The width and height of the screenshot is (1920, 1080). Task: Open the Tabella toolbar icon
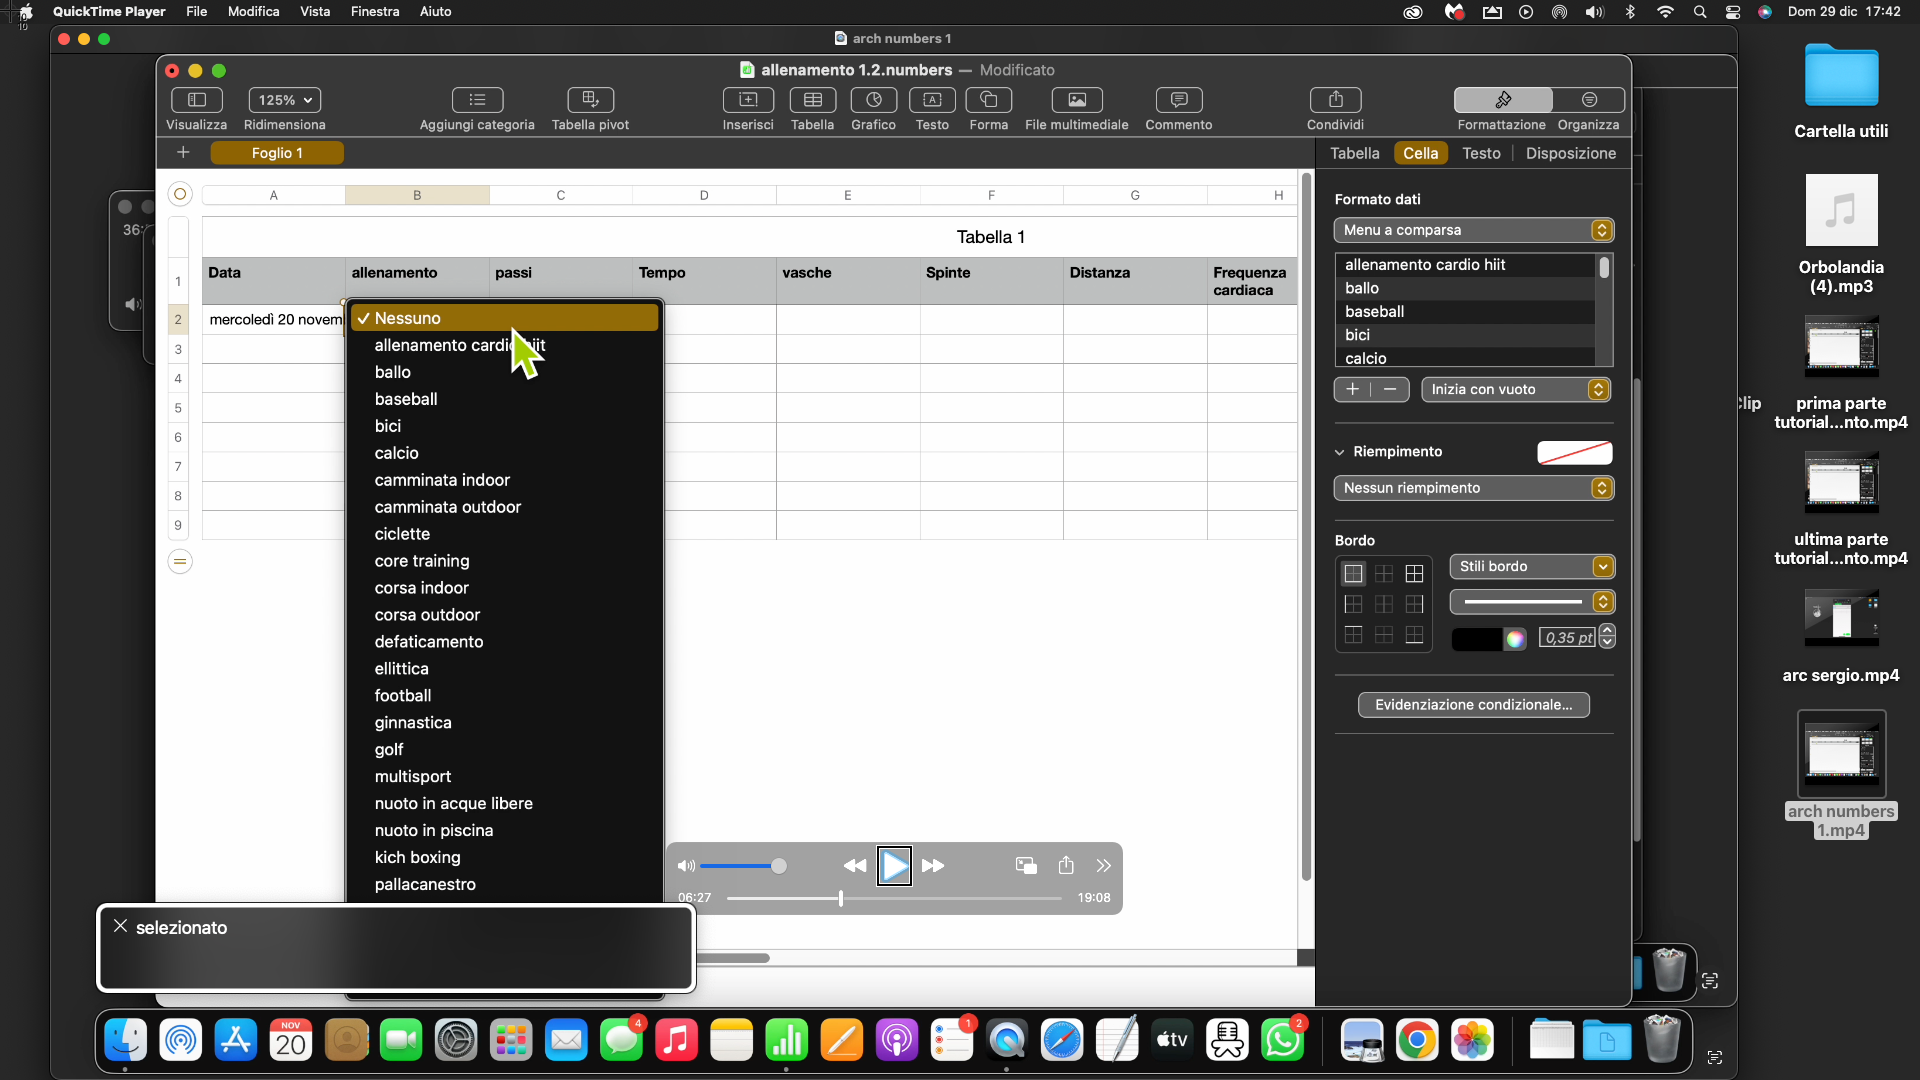pos(812,100)
